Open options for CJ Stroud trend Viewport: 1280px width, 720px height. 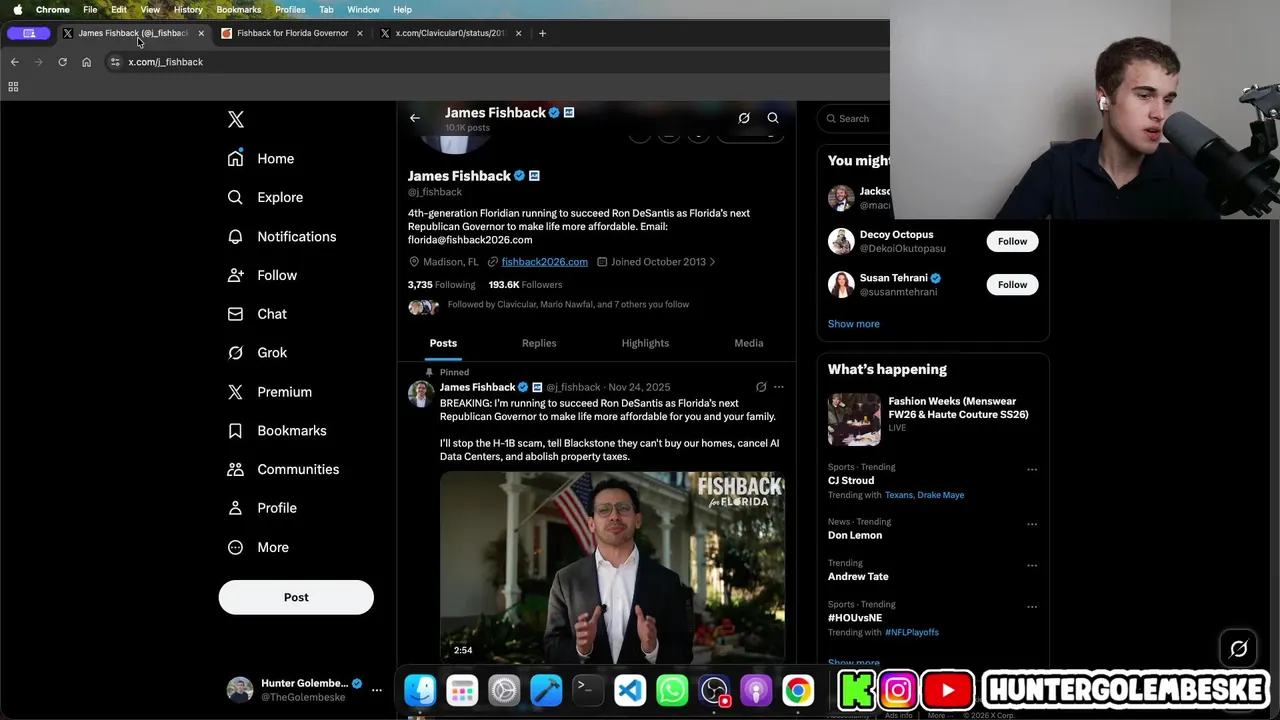point(1032,469)
